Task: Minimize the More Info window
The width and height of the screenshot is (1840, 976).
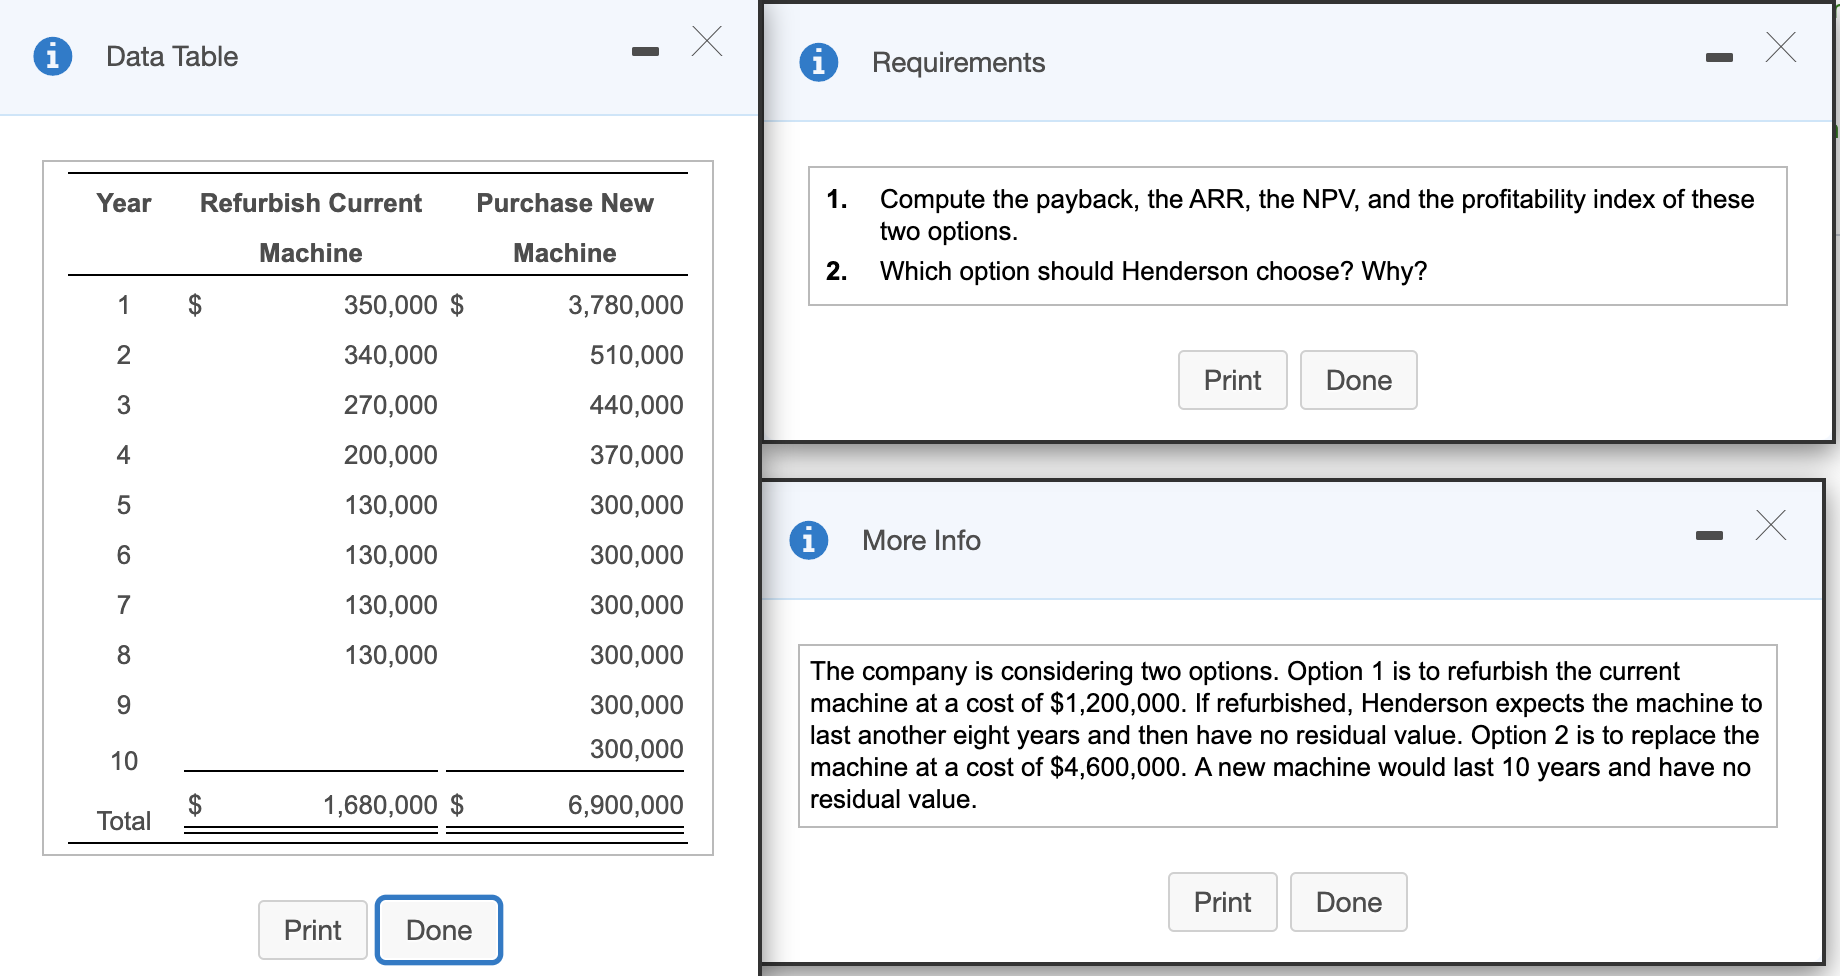Action: click(1709, 536)
